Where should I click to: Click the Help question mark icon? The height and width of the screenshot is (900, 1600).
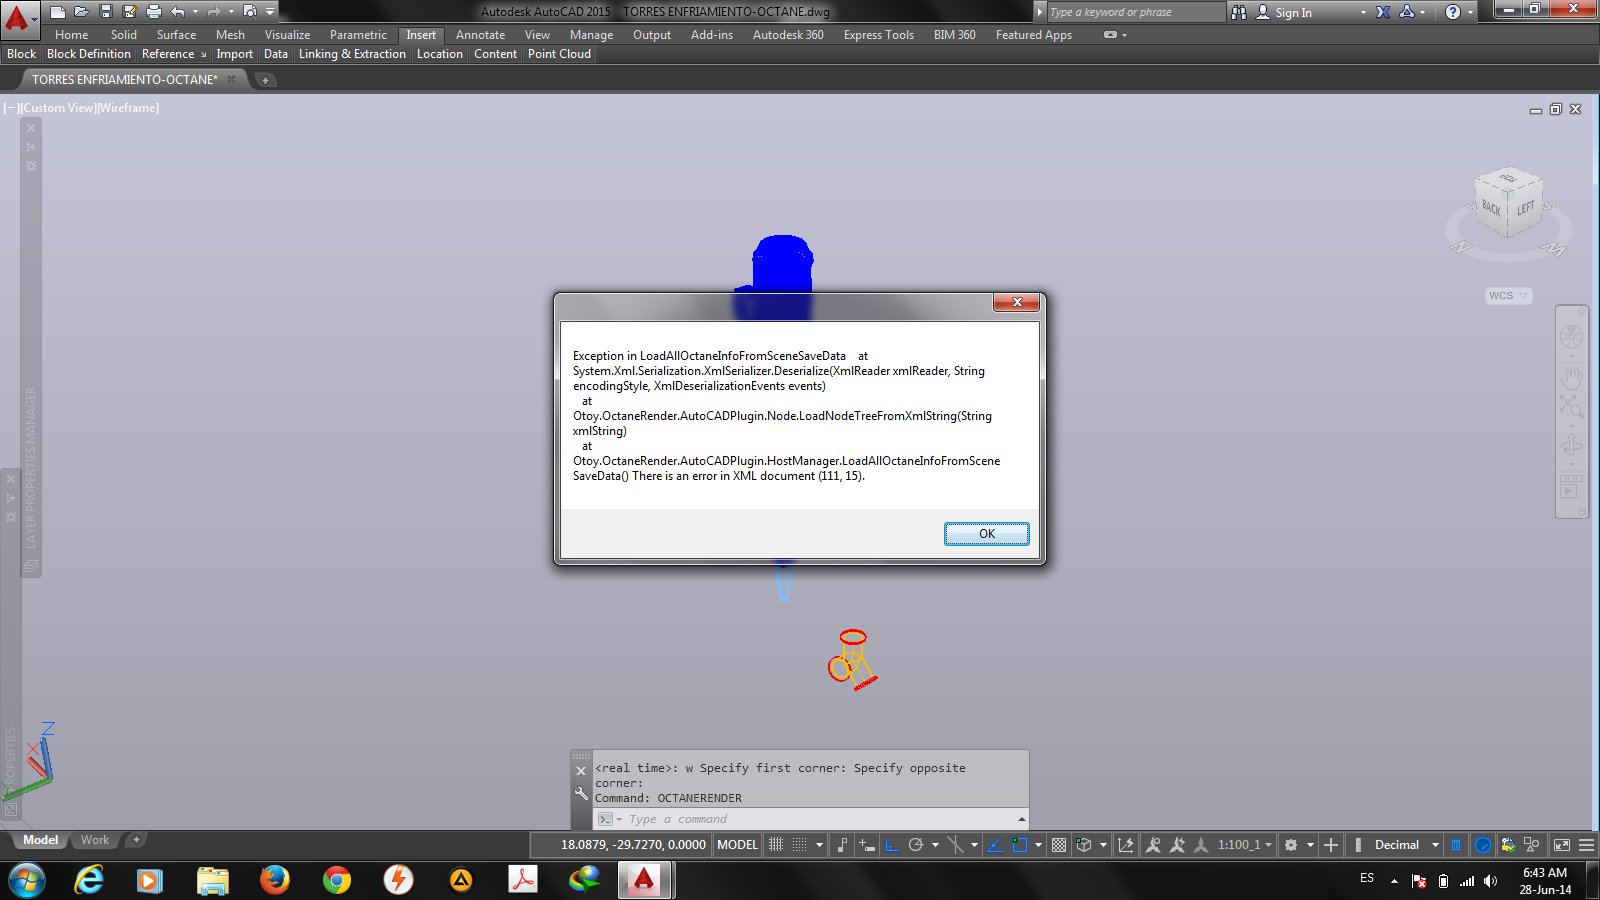(x=1453, y=12)
